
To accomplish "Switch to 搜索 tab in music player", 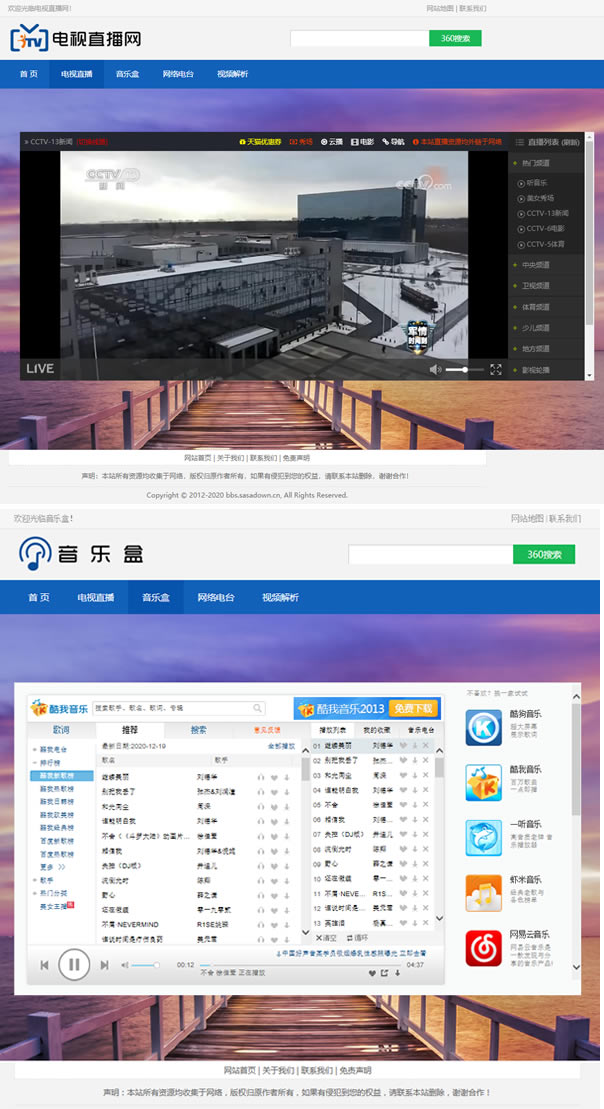I will (199, 730).
